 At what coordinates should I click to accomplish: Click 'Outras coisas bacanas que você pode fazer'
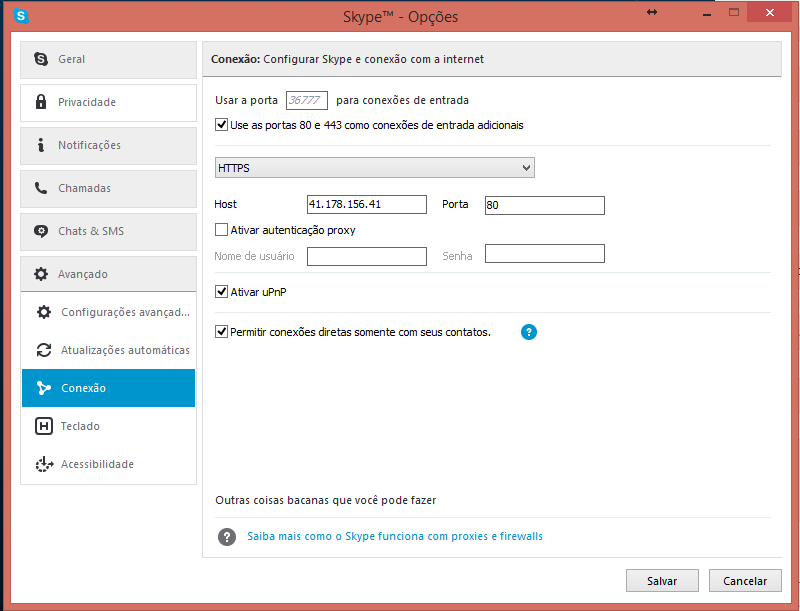(x=326, y=500)
